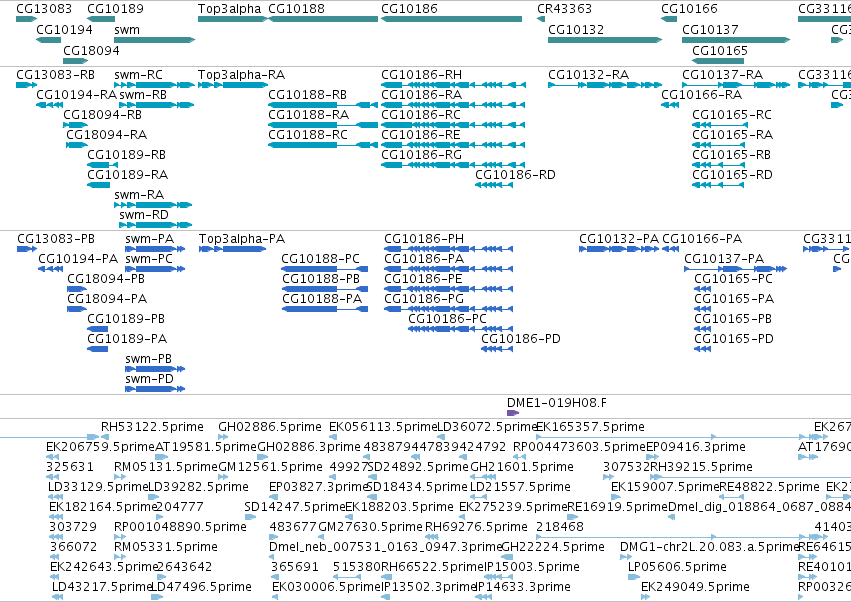Click the CG18094 gene label
Screen dimensions: 851x602
(91, 50)
